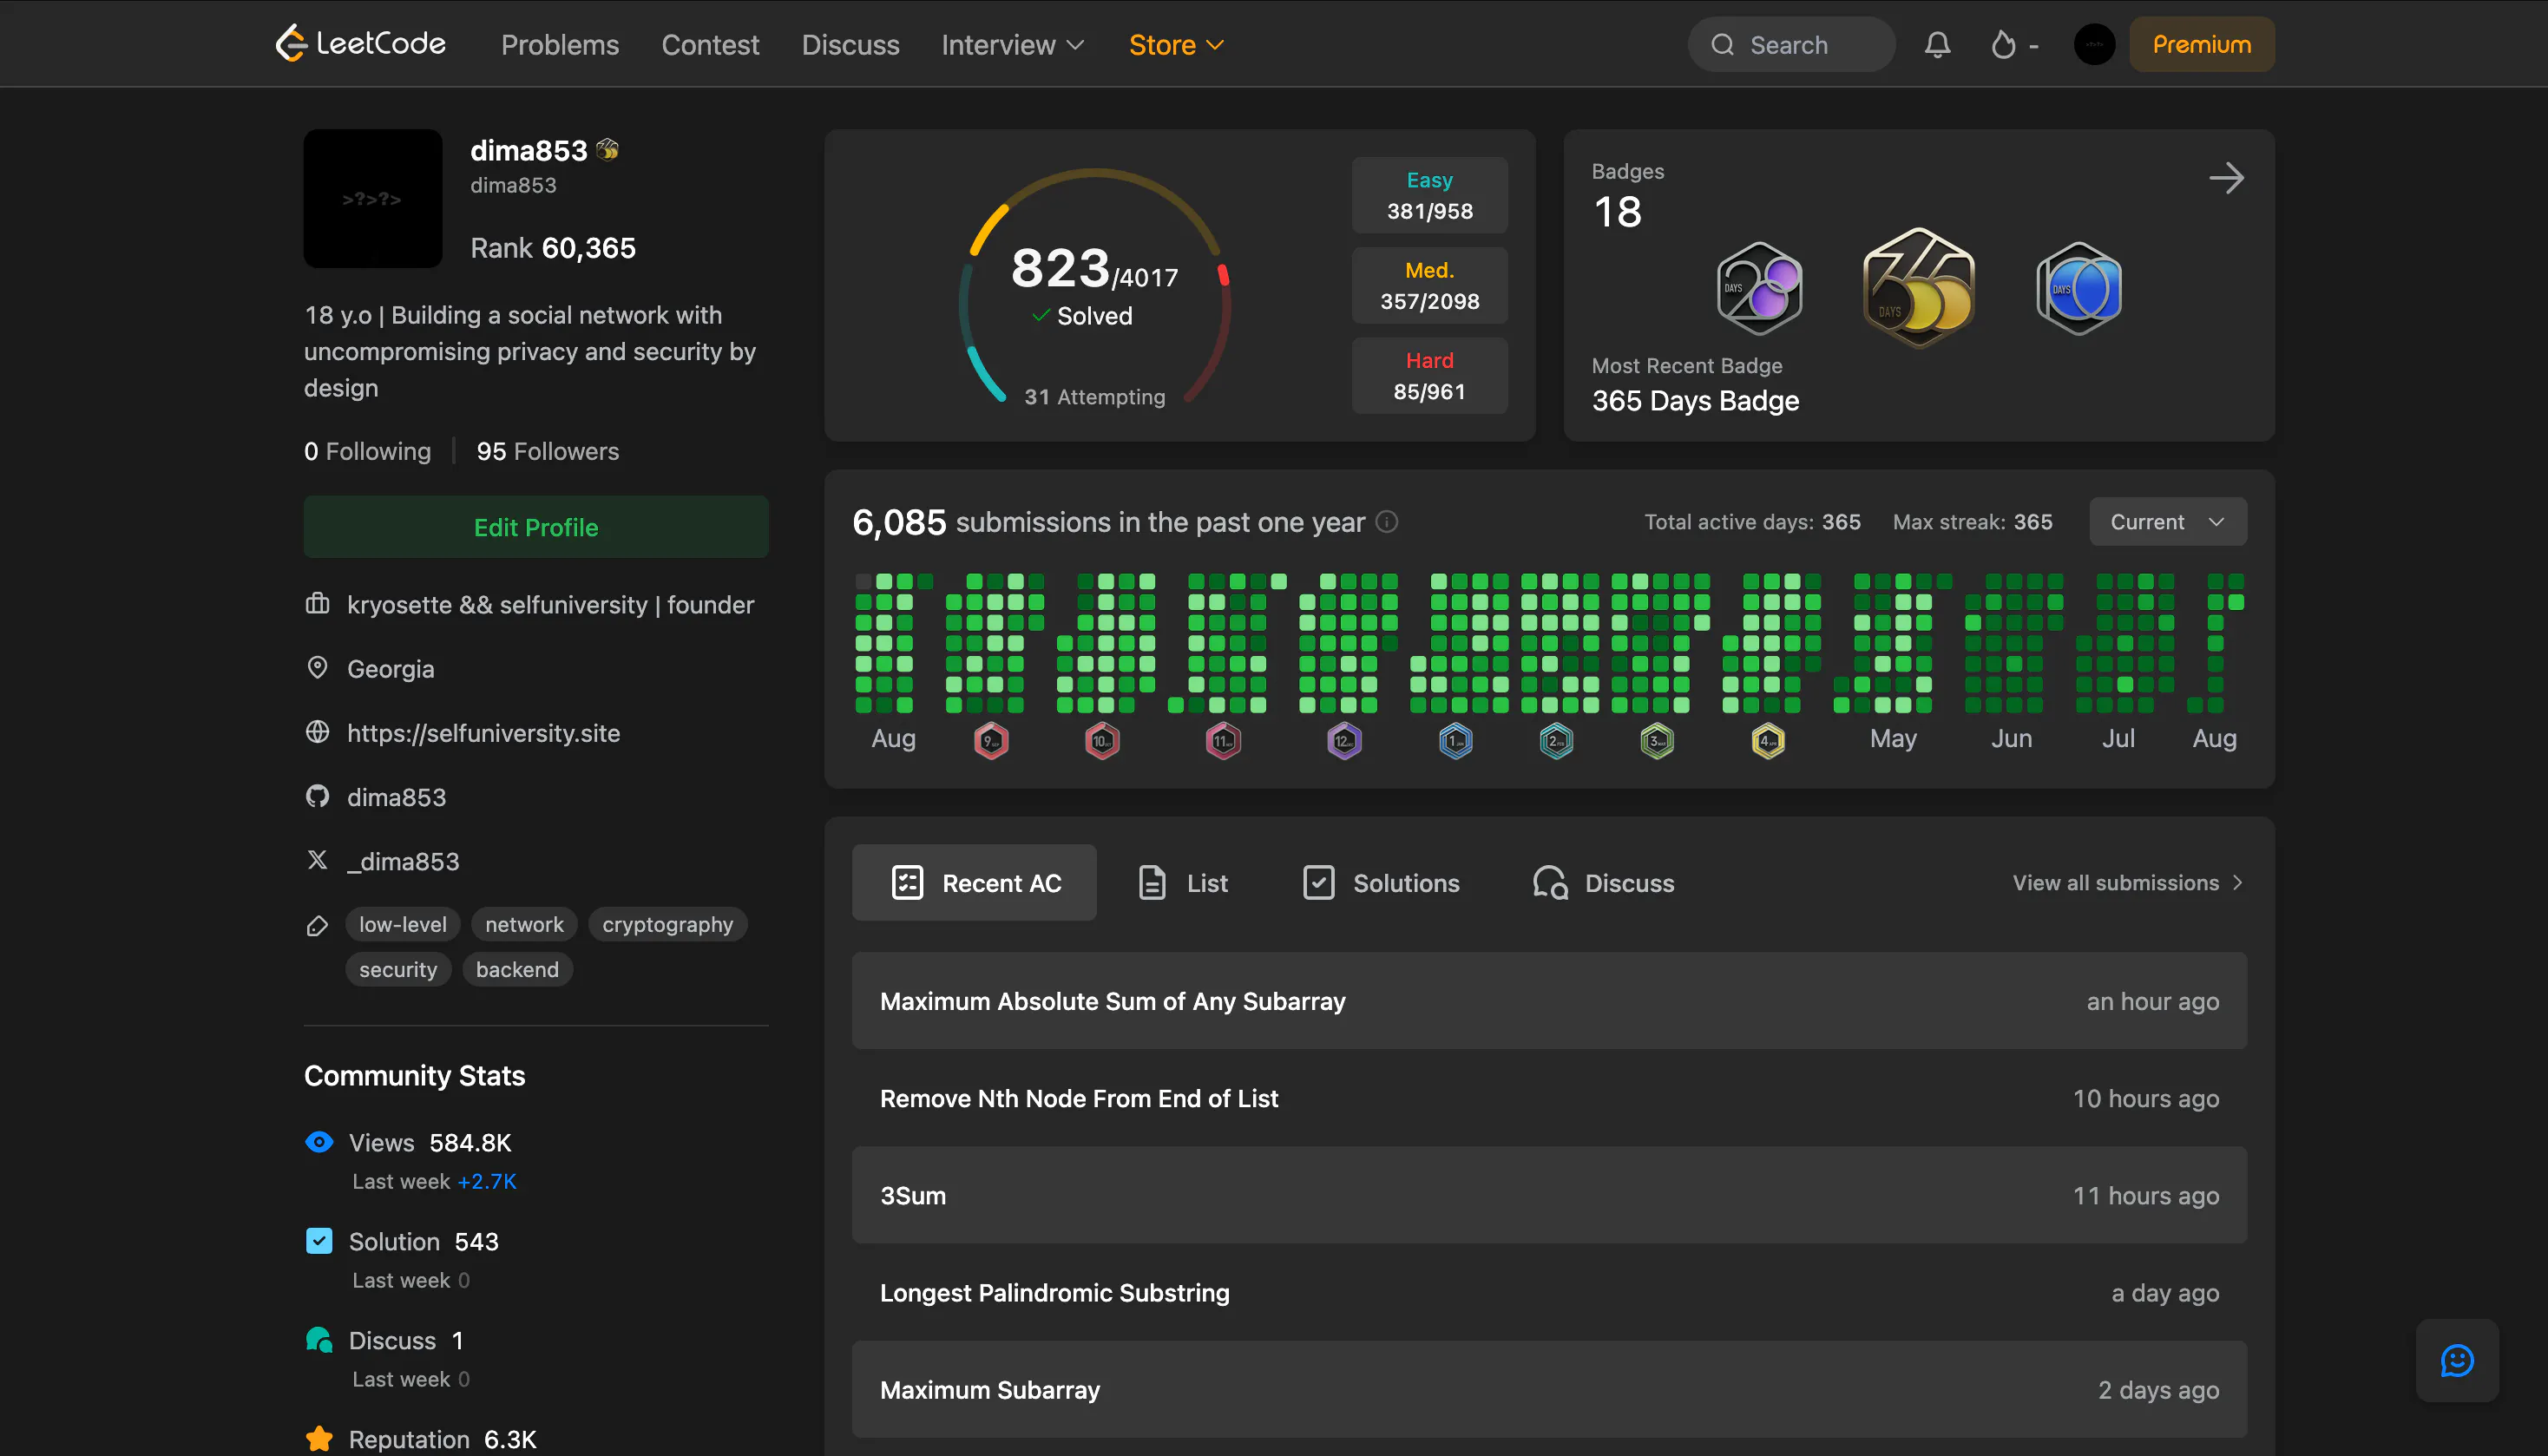Open the notifications bell
Screen dimensions: 2548x1456
pyautogui.click(x=1937, y=45)
